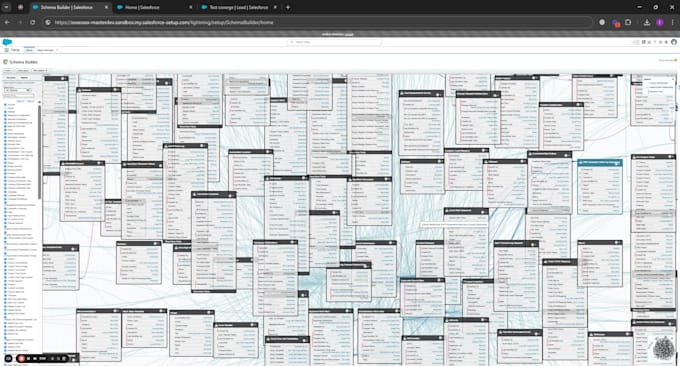Open the browser downloads icon

[x=647, y=22]
